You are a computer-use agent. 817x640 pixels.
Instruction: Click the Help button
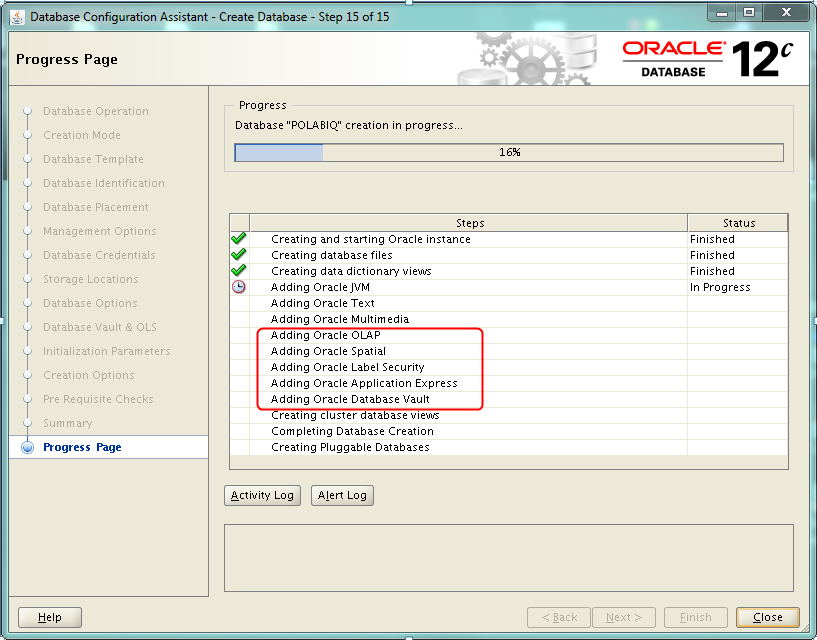(x=49, y=617)
